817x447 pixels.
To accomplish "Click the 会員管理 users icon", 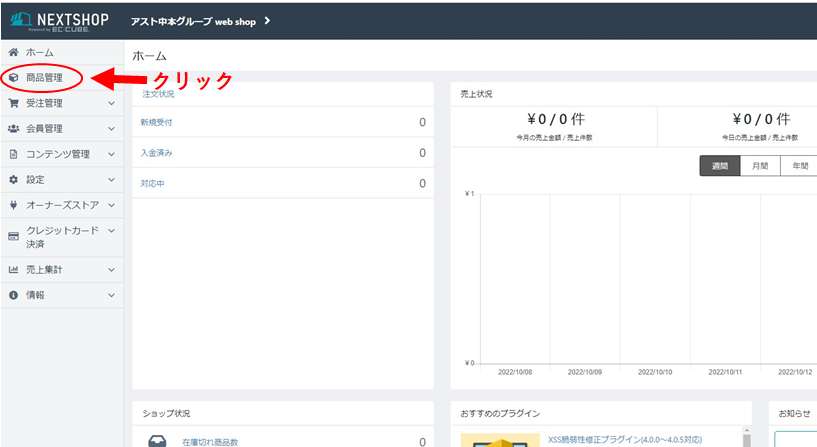I will 13,128.
